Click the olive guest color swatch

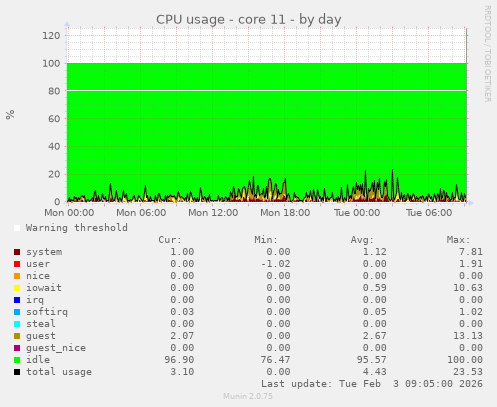point(17,336)
